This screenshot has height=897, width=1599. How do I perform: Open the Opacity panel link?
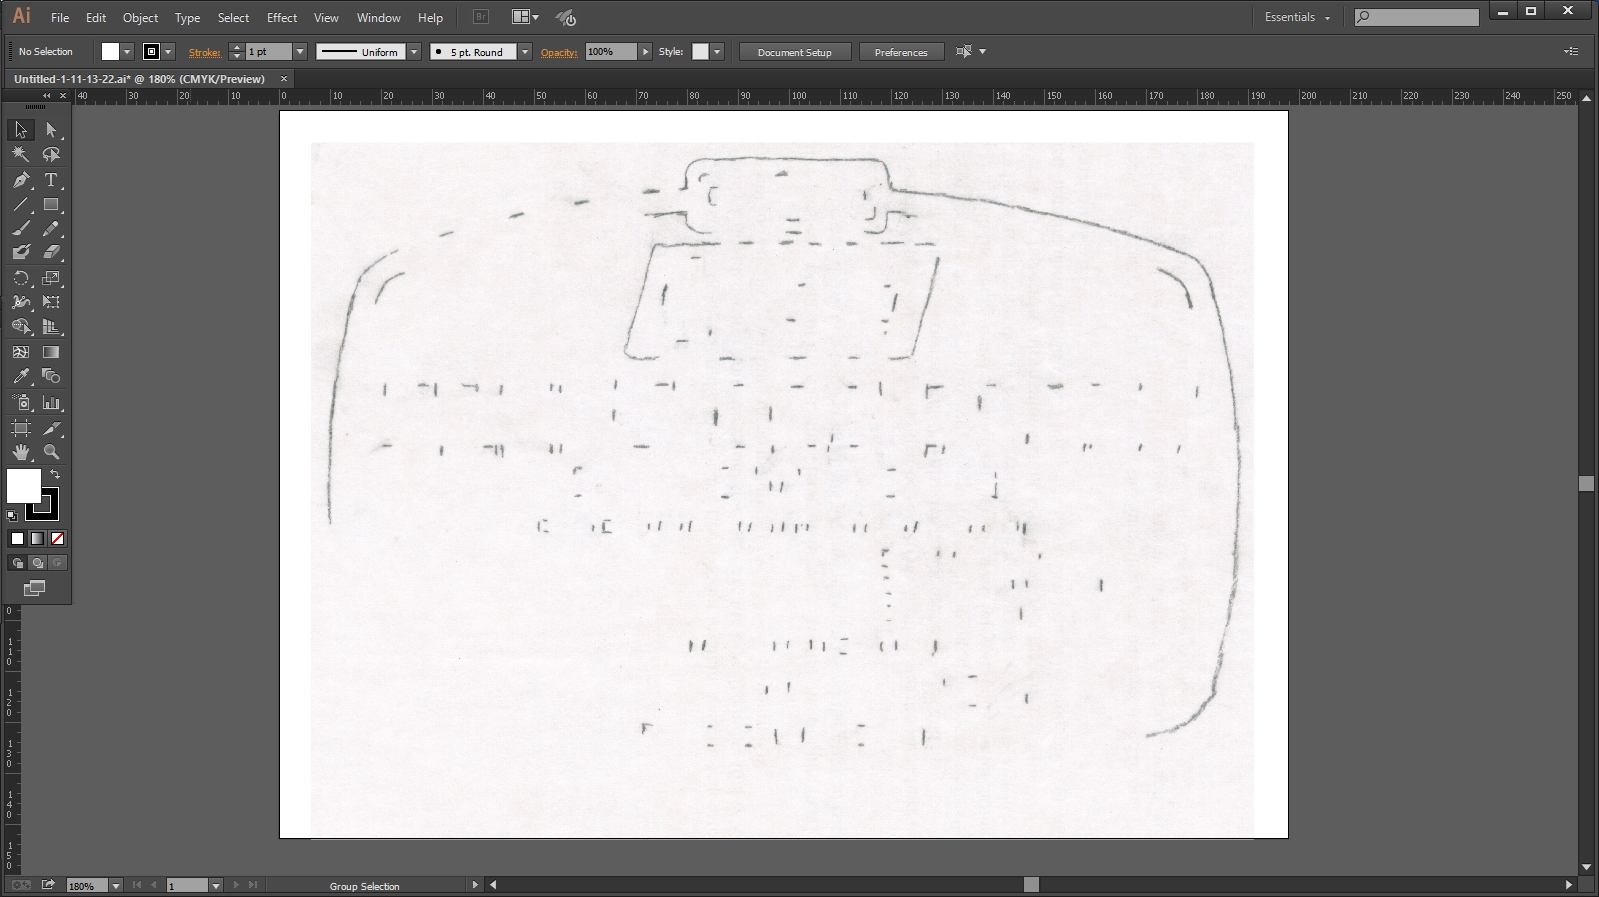[x=559, y=52]
